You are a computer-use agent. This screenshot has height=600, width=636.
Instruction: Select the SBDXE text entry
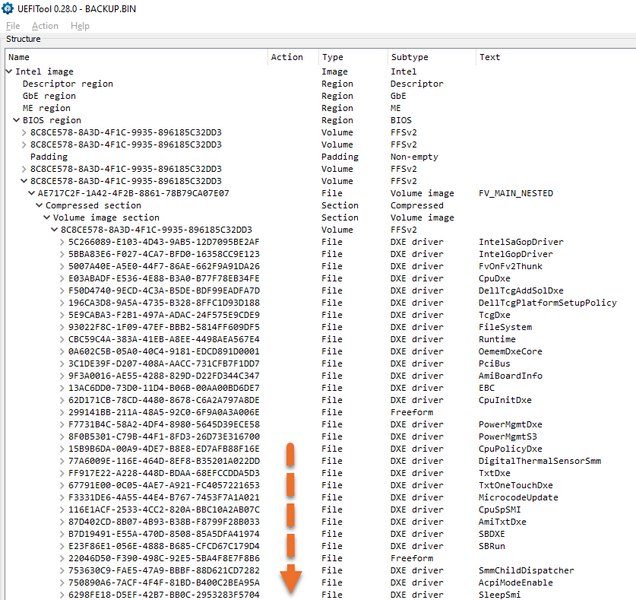[x=492, y=534]
